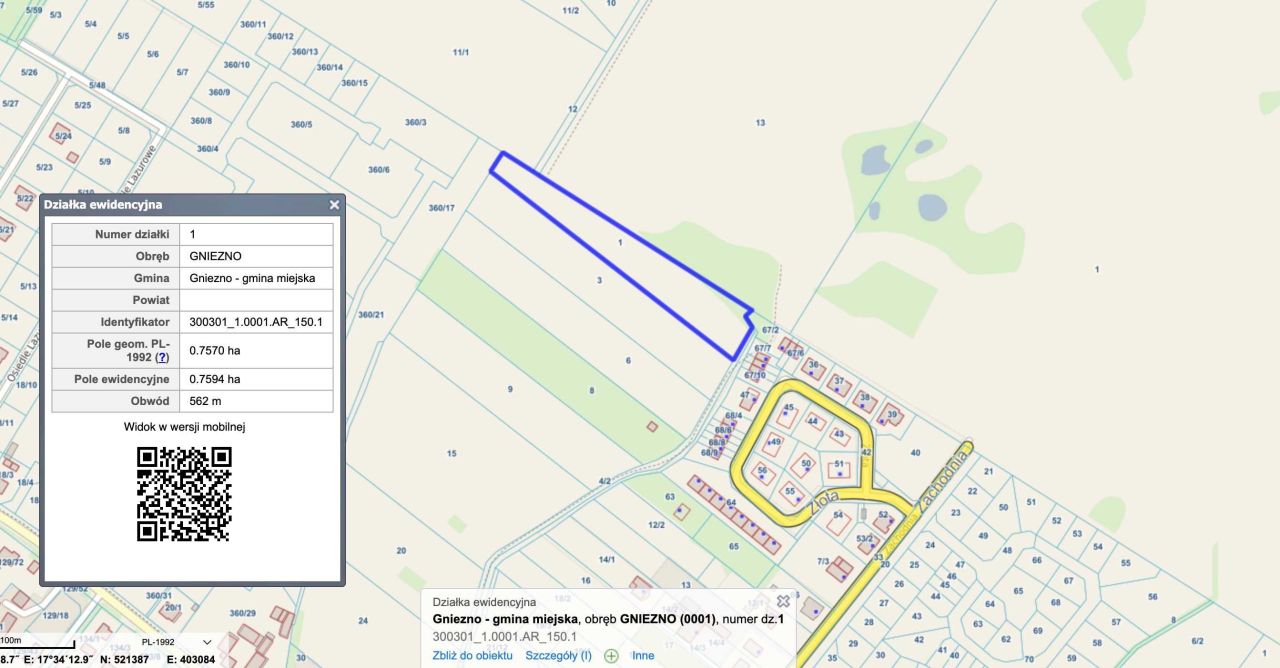This screenshot has width=1280, height=668.
Task: Open the question mark help link for Pole geom.
Action: pos(162,357)
